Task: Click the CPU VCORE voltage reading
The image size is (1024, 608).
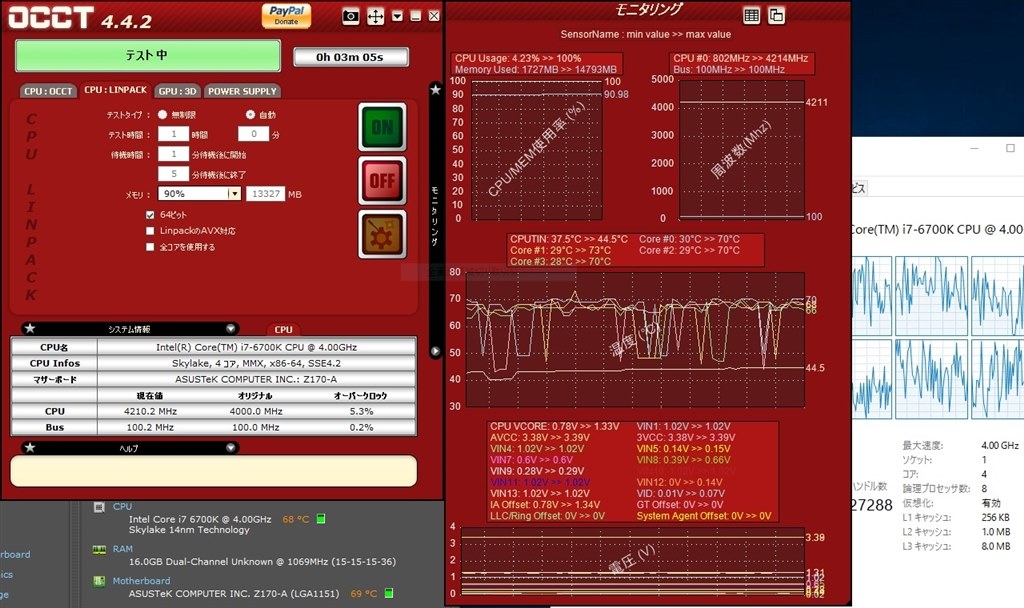Action: click(554, 426)
